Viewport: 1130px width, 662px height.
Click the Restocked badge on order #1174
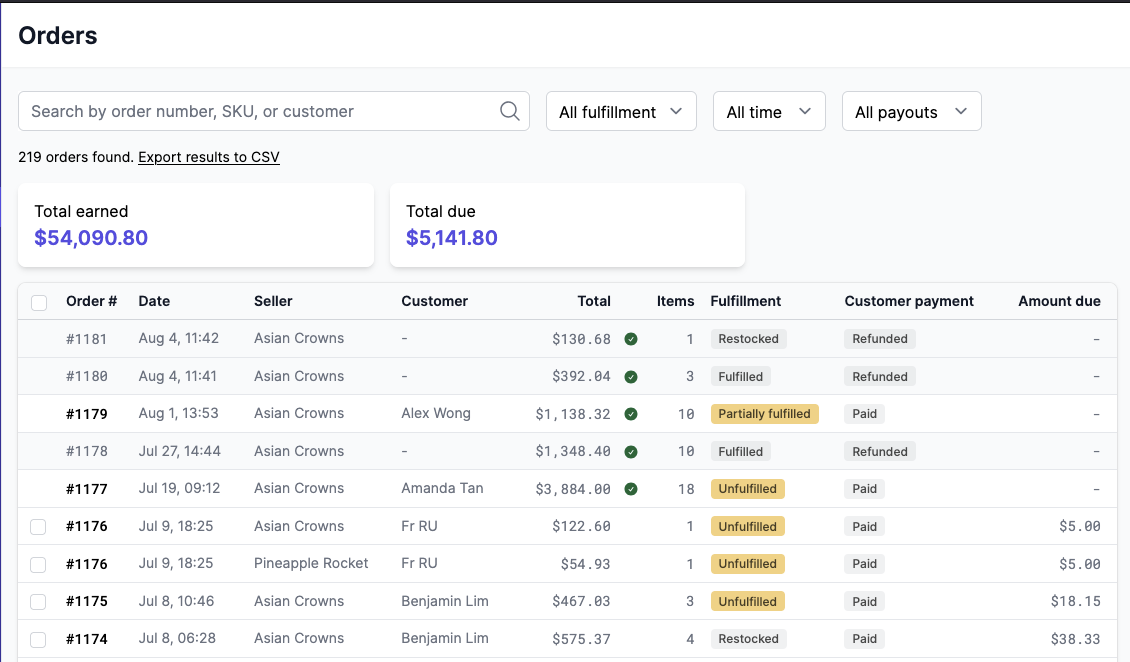point(748,638)
